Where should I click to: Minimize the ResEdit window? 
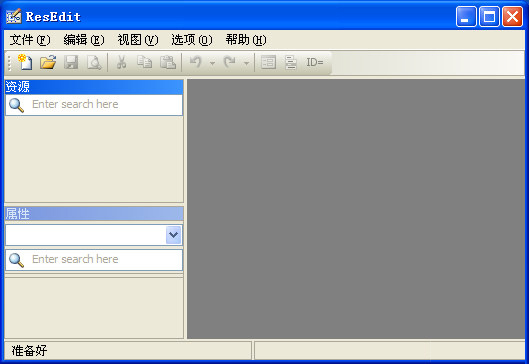tap(466, 16)
